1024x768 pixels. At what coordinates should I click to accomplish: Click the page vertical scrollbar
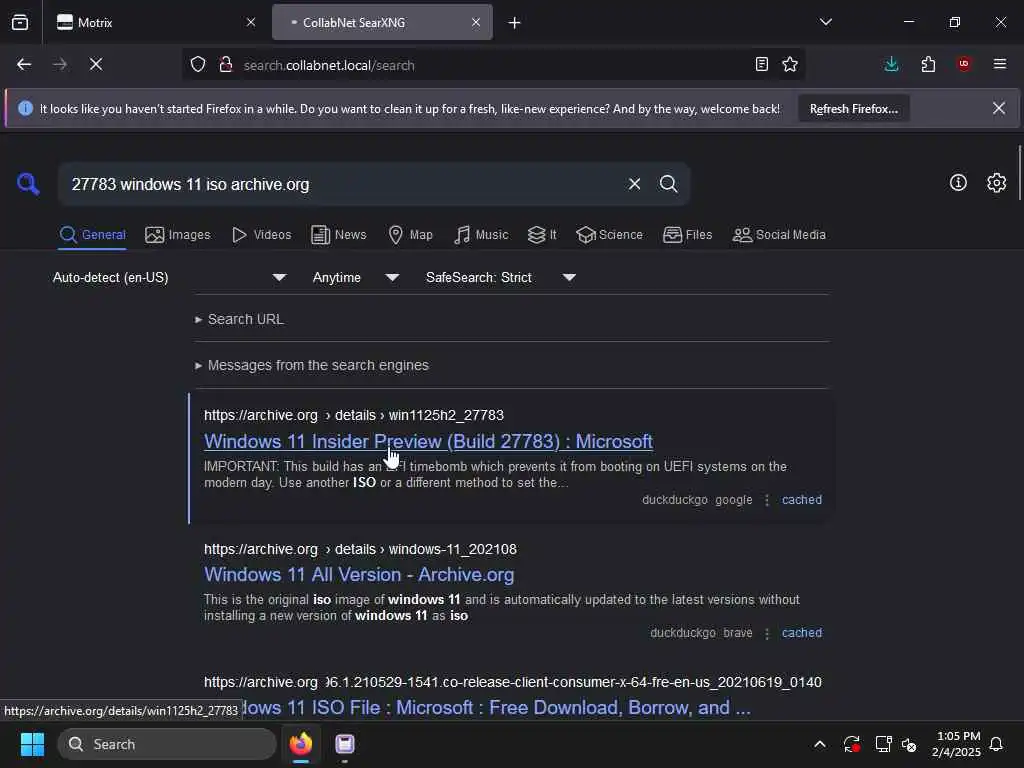1020,172
